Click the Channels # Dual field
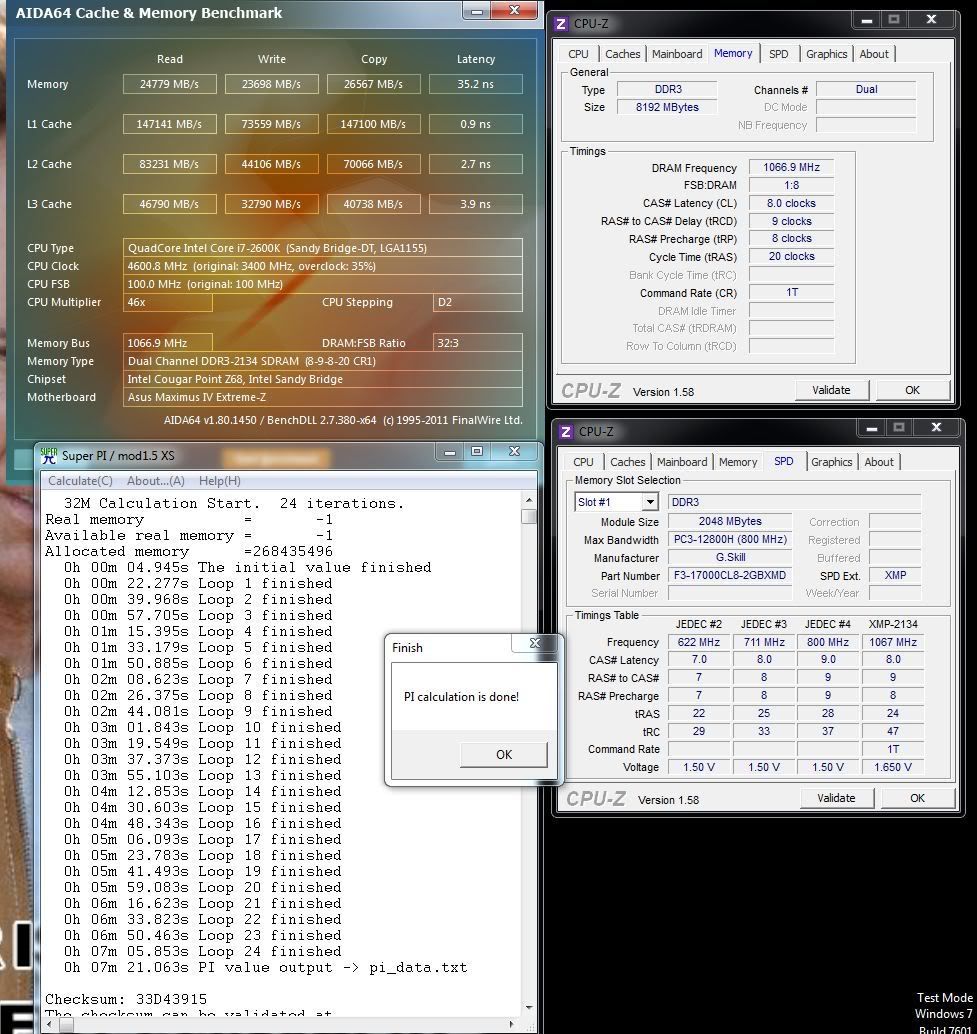Image resolution: width=977 pixels, height=1034 pixels. pos(866,90)
